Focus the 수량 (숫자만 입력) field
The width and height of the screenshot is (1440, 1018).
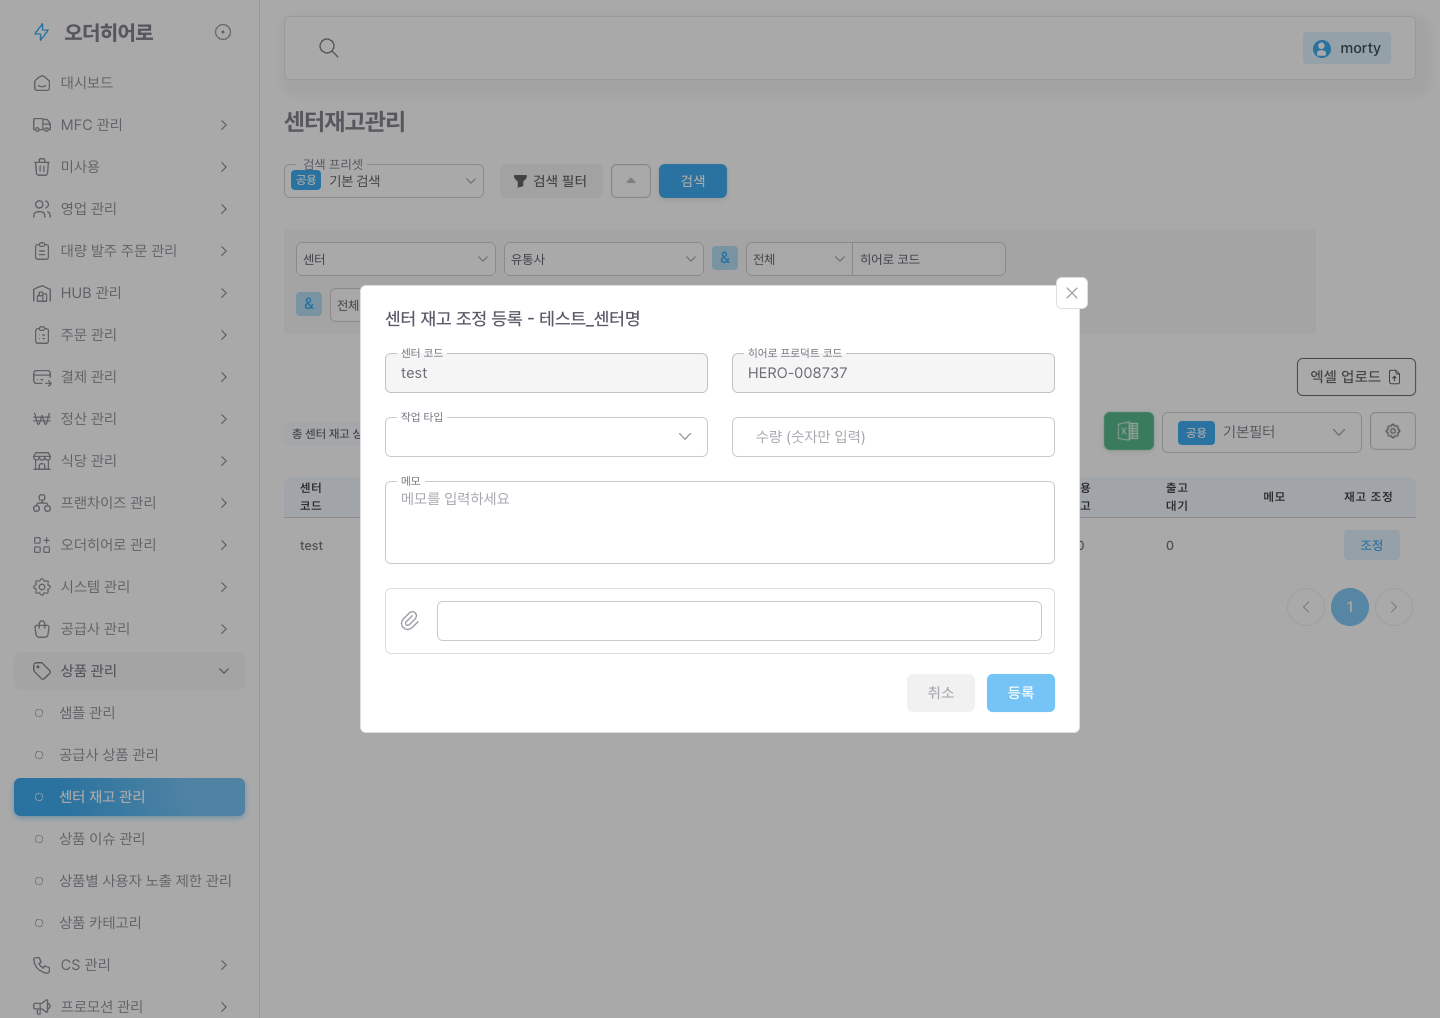[x=893, y=437]
